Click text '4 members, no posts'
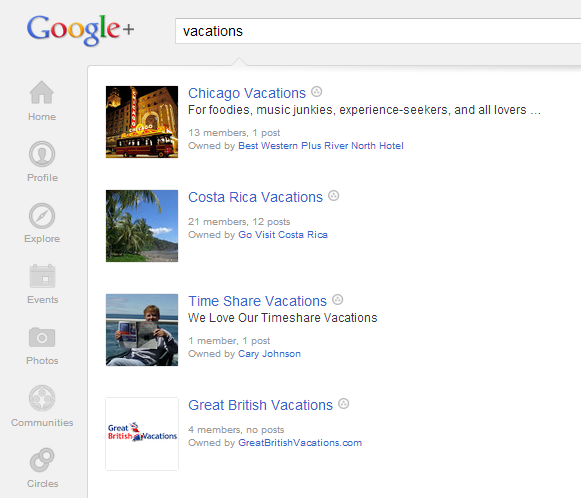 236,430
